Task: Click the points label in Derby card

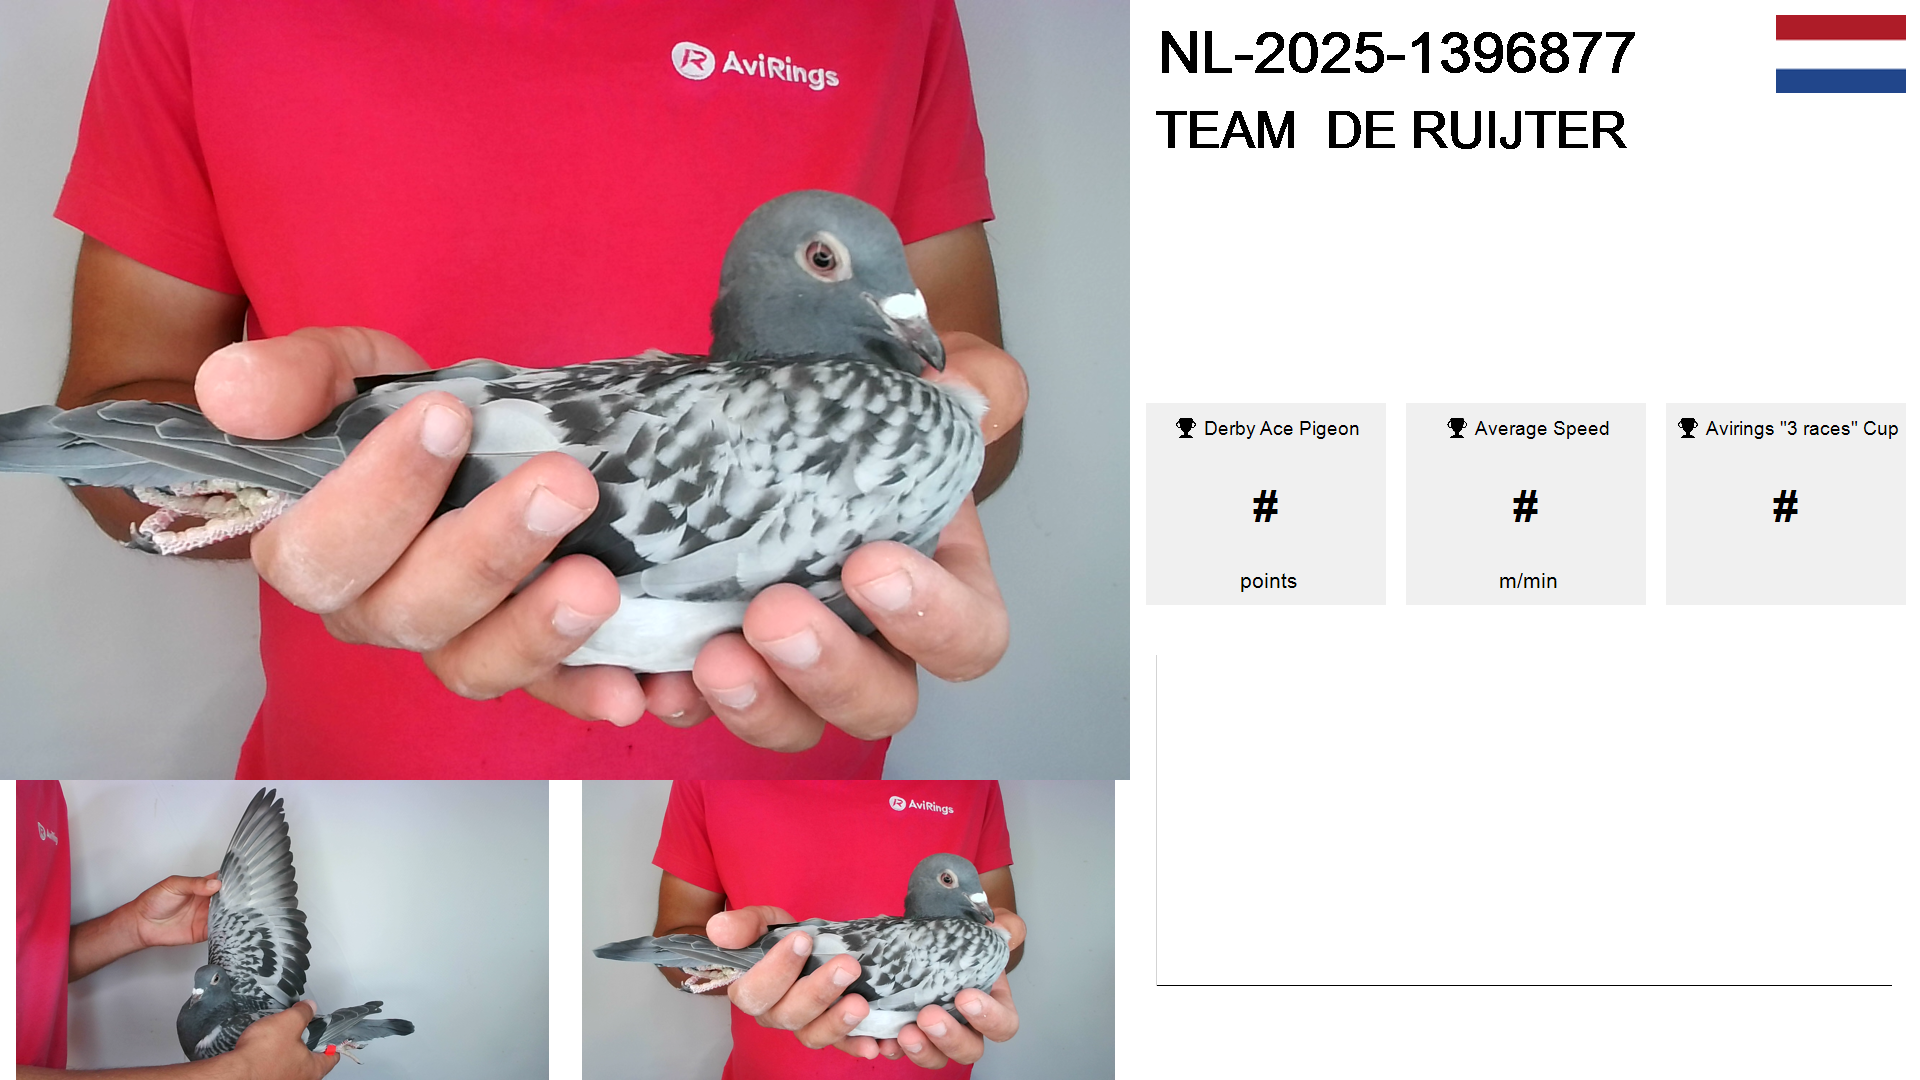Action: 1268,581
